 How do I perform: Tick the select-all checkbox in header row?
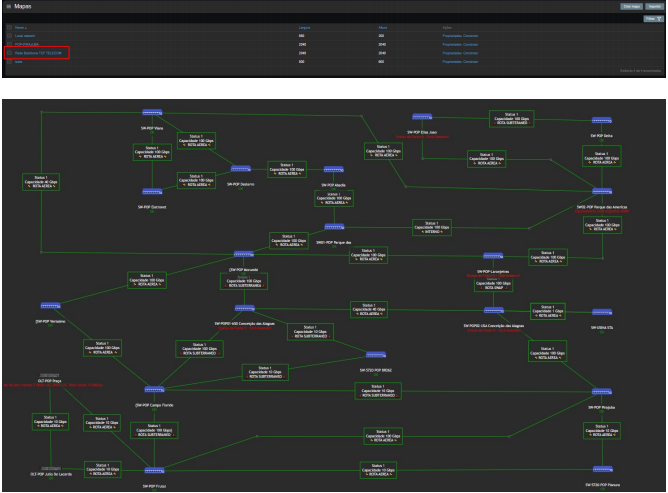[x=9, y=28]
